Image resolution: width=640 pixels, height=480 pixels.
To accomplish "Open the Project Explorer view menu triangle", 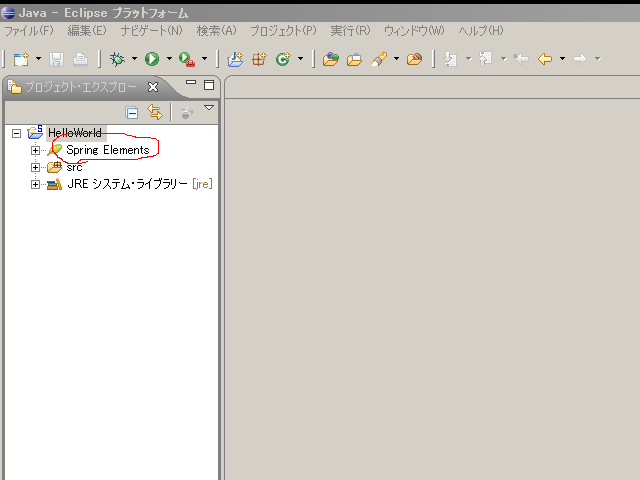I will point(209,108).
